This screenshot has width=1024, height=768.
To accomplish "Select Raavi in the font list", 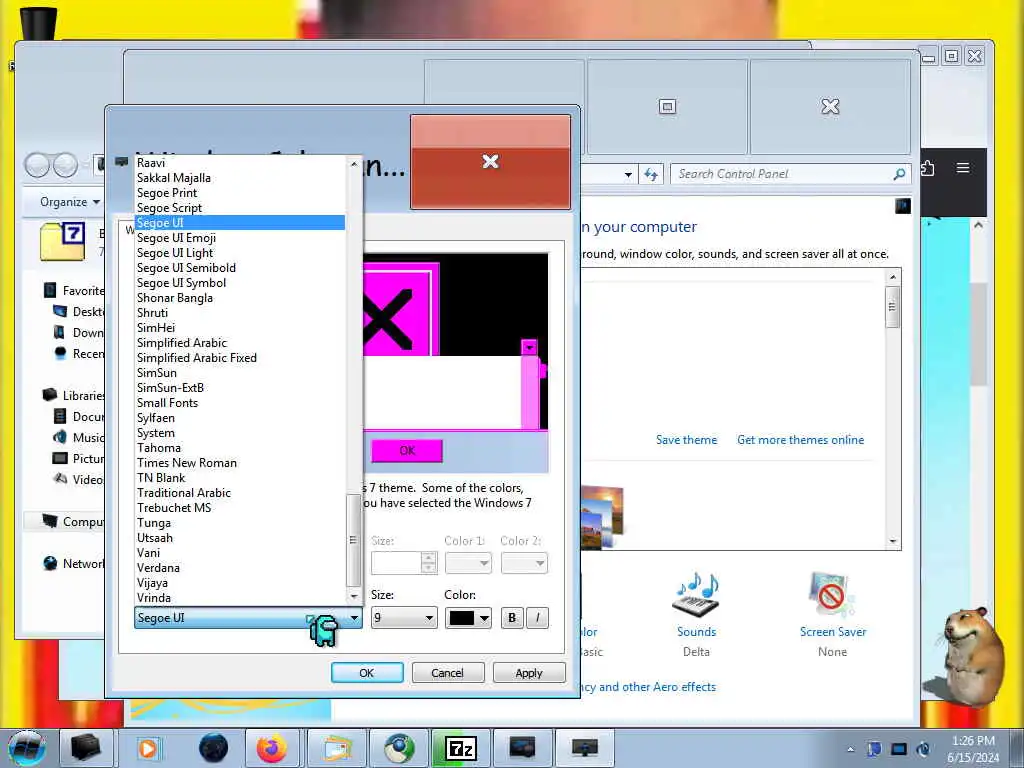I will (240, 163).
